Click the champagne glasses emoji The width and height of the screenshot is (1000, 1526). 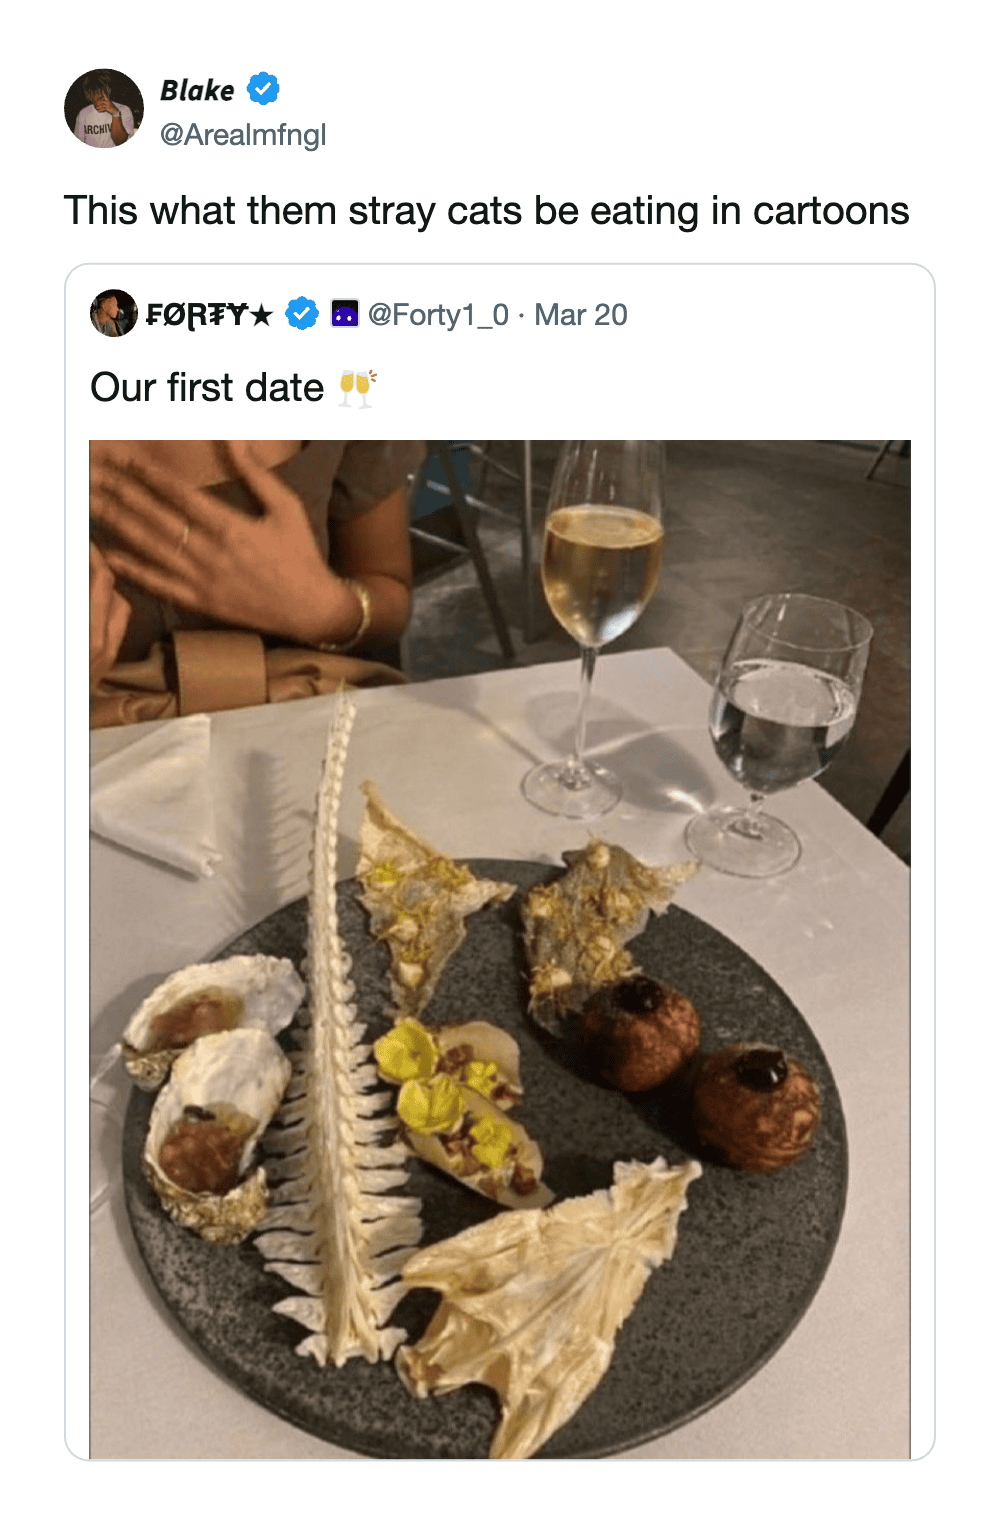coord(357,388)
